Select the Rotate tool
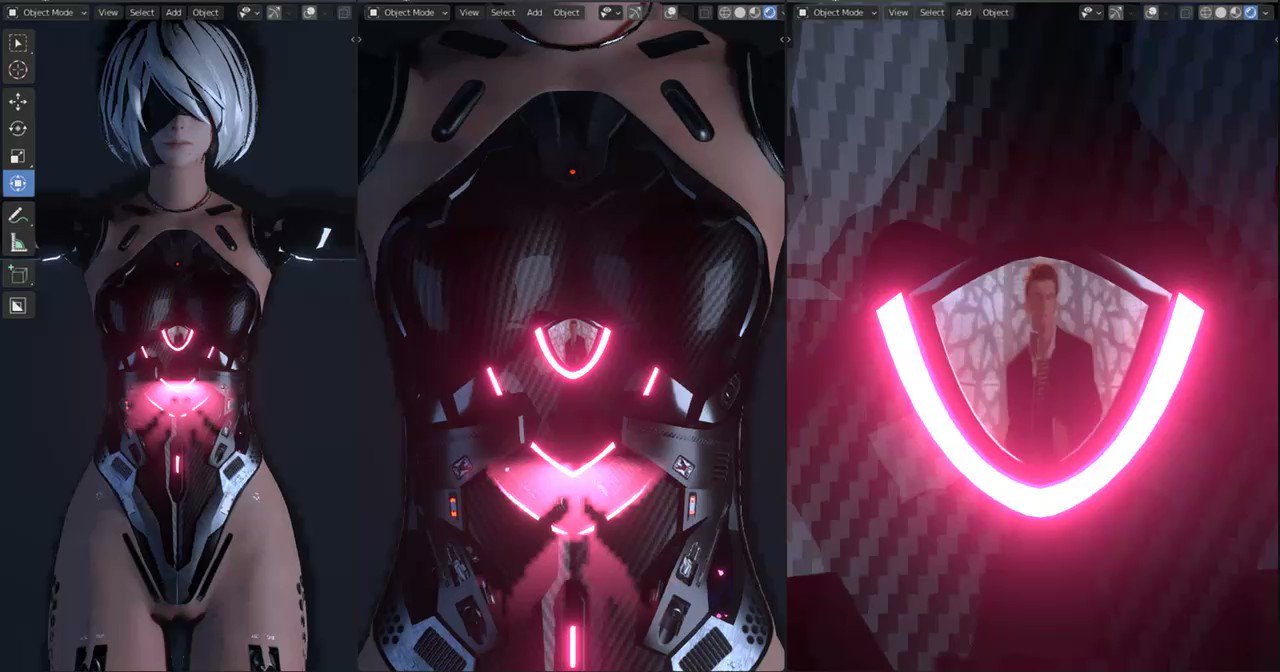Screen dimensions: 1280x672 click(18, 129)
